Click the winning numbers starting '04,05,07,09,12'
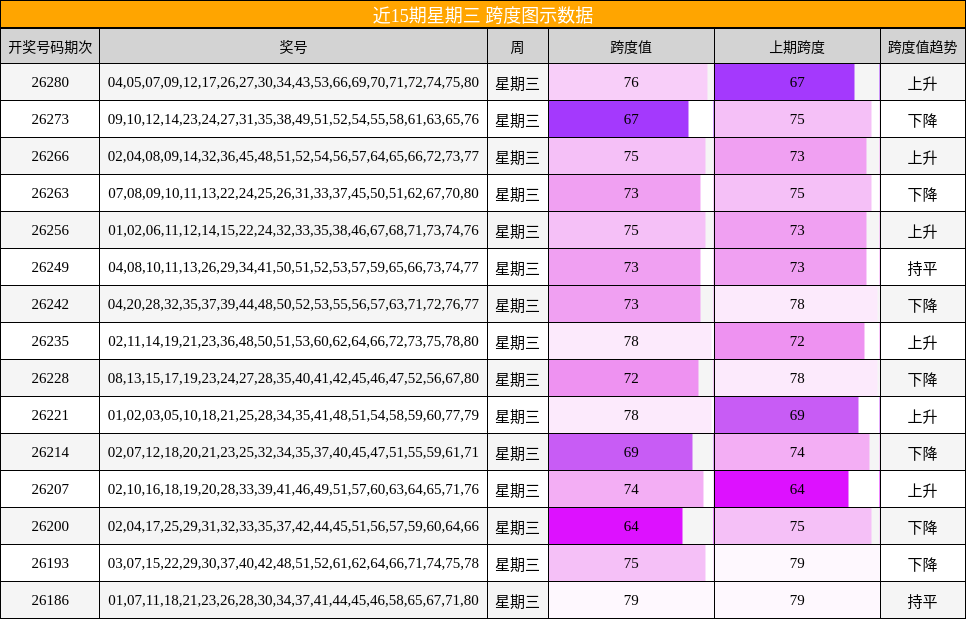This screenshot has width=966, height=619. 293,83
